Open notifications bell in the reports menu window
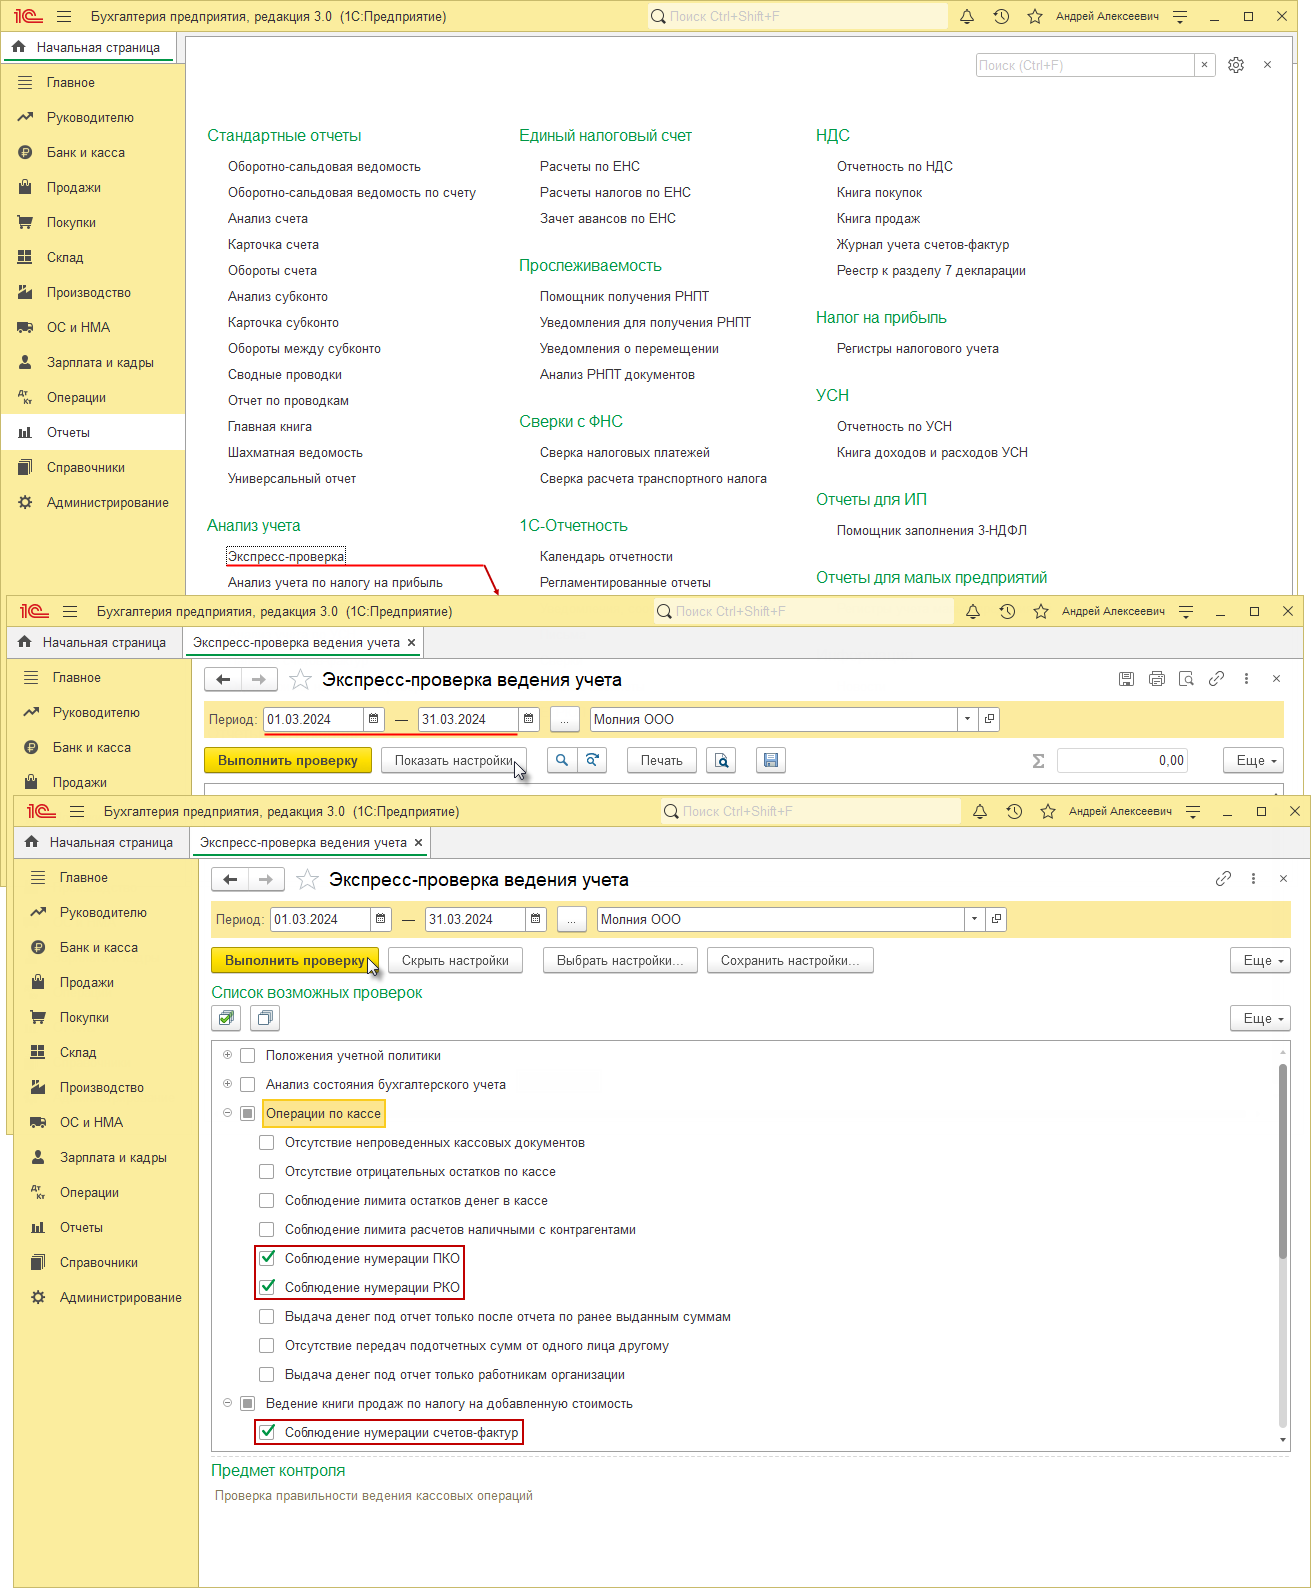 point(967,17)
